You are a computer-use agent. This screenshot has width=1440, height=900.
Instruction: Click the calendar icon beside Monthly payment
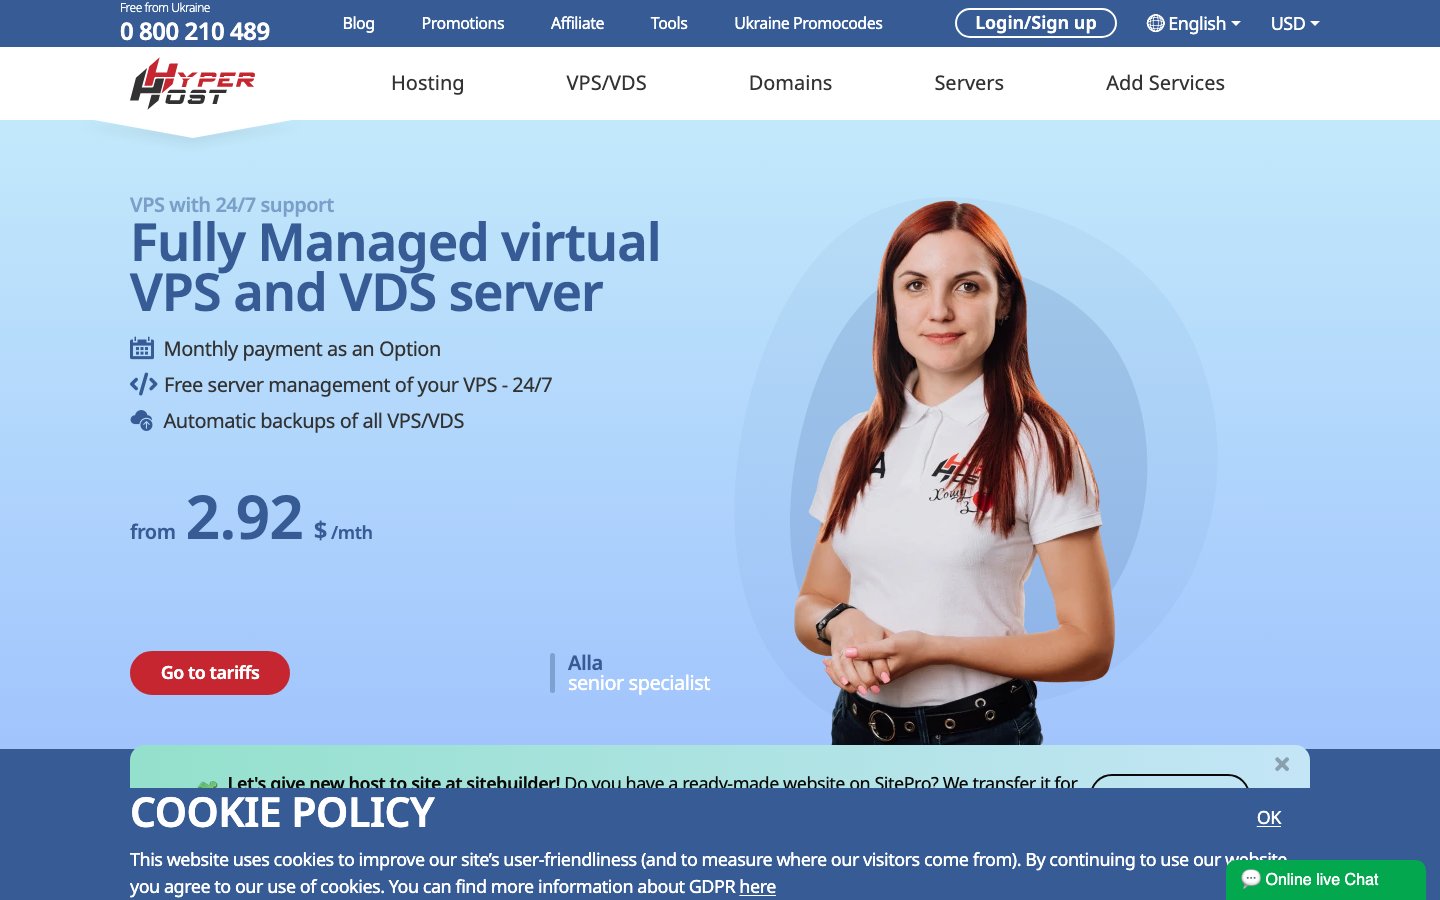pyautogui.click(x=142, y=348)
